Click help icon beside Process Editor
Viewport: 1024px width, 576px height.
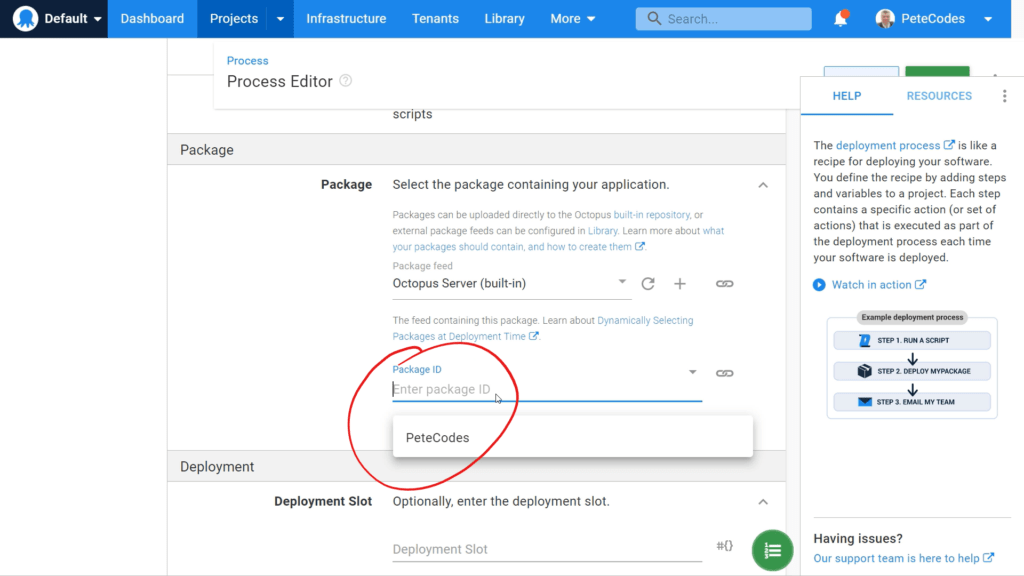pos(345,80)
